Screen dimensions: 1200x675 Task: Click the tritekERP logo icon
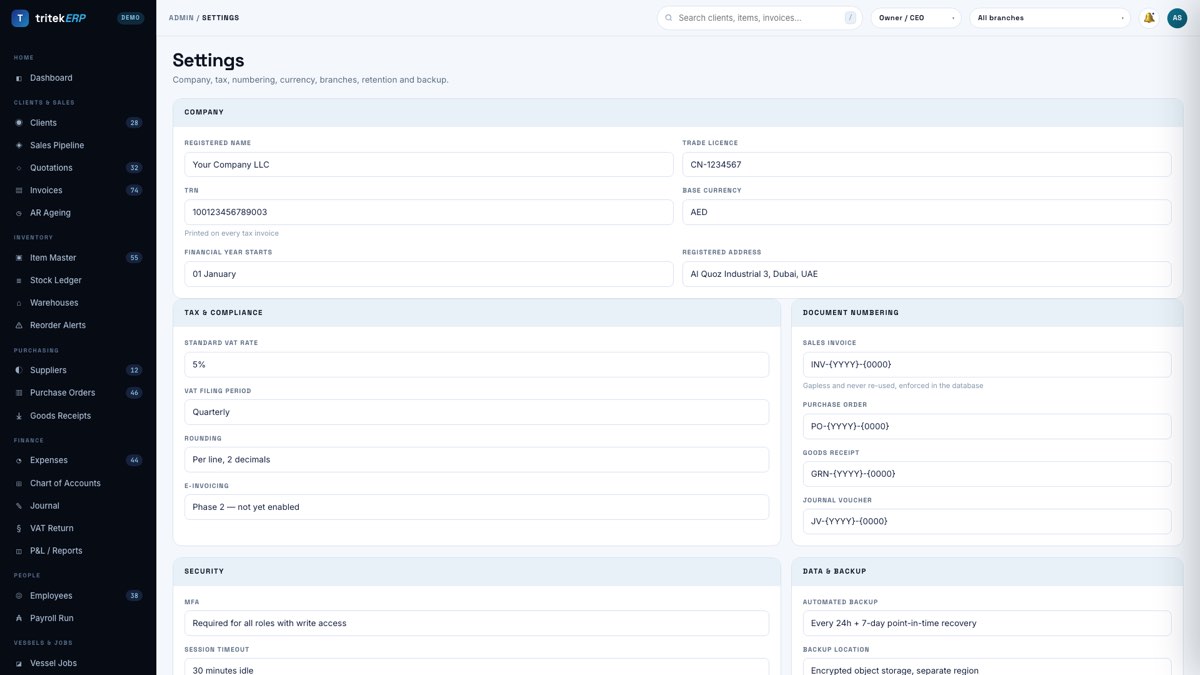tap(20, 18)
